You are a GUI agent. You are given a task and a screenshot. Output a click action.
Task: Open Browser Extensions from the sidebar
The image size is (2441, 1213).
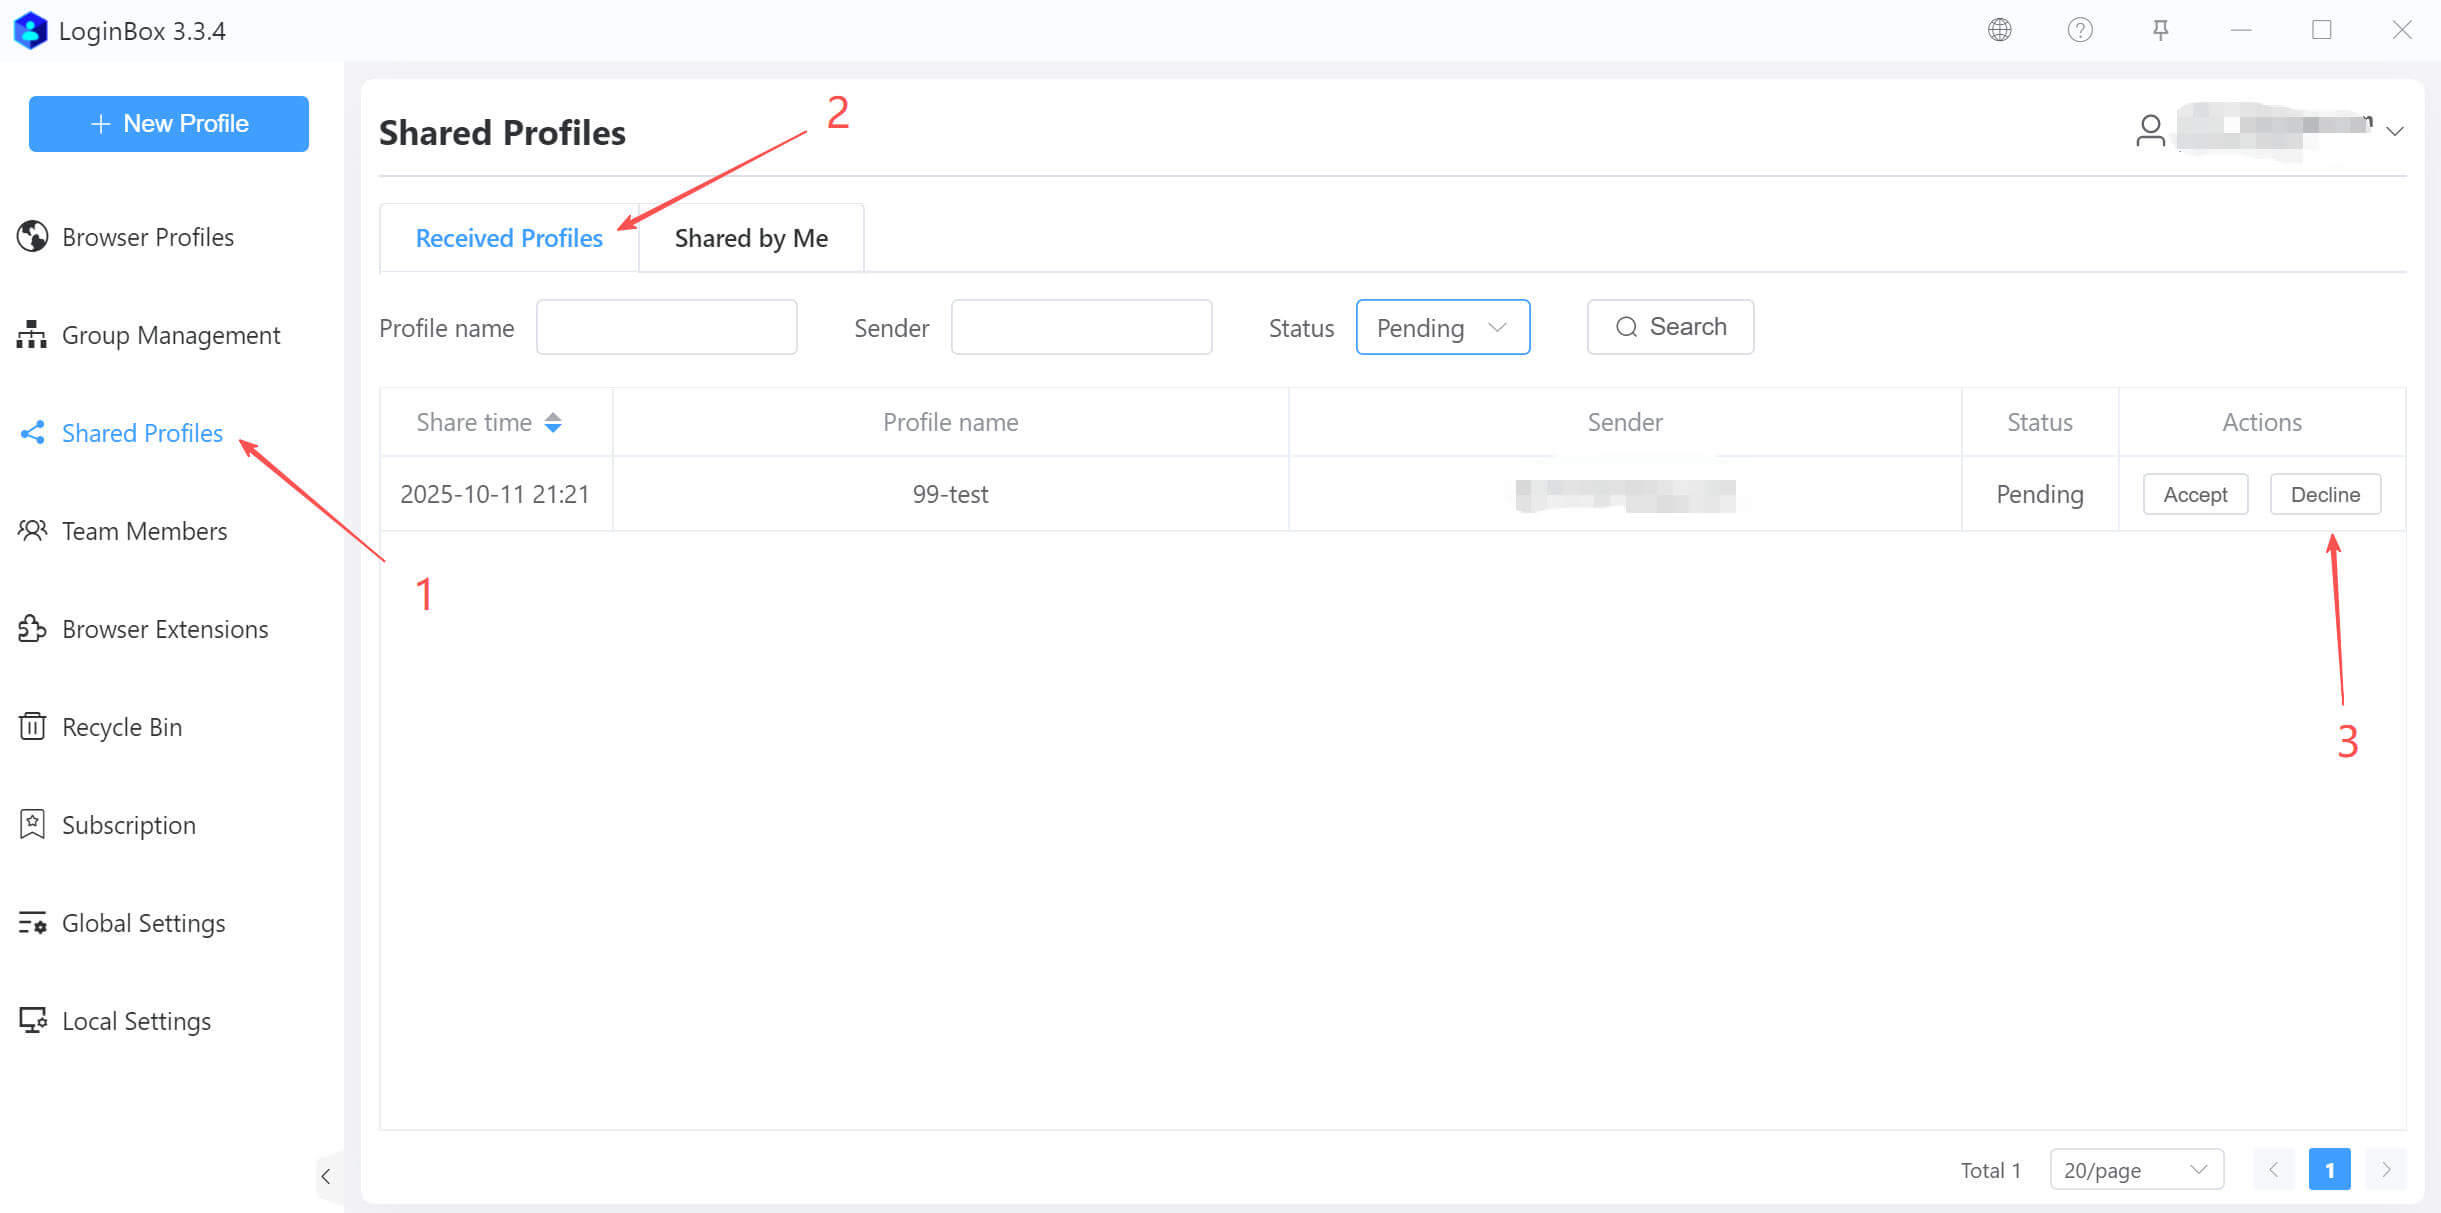point(164,629)
